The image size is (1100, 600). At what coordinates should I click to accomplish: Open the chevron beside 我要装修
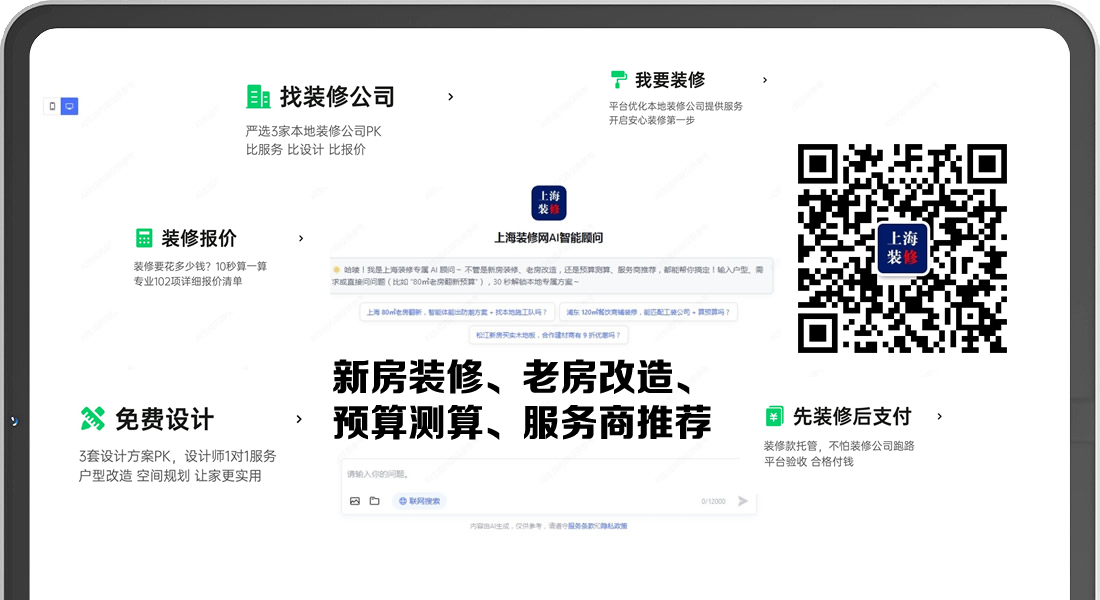point(765,80)
